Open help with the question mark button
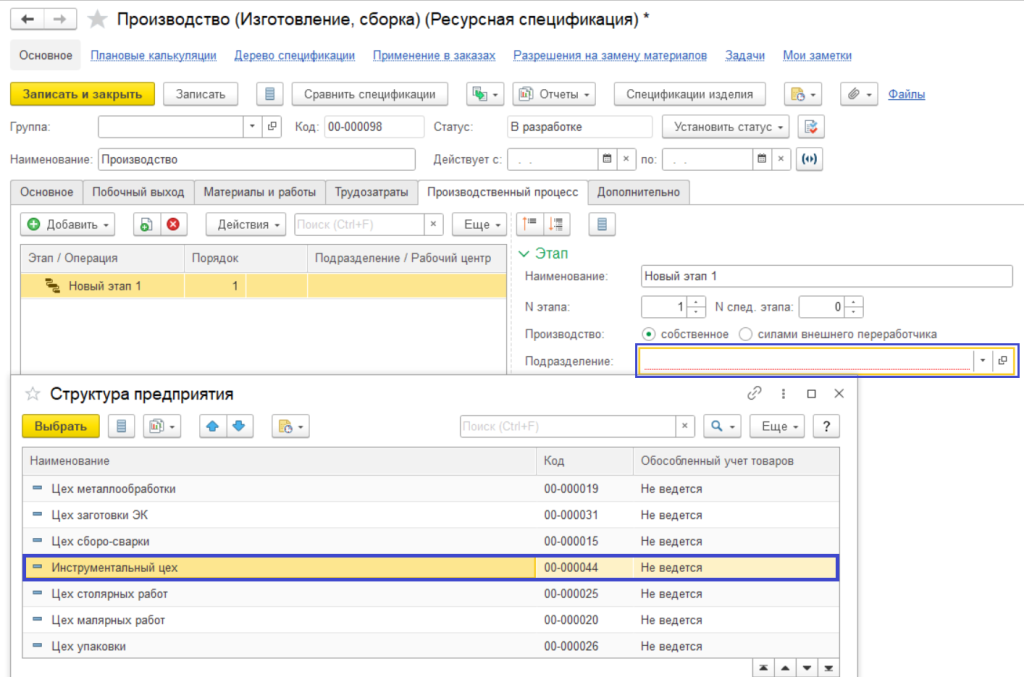1024x677 pixels. 826,426
